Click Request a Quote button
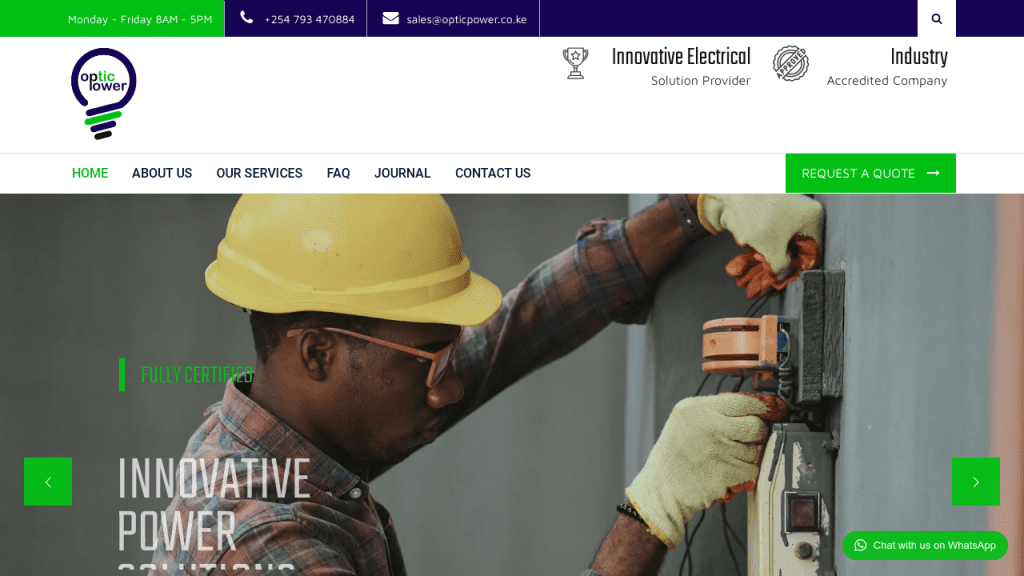The width and height of the screenshot is (1024, 576). [871, 173]
